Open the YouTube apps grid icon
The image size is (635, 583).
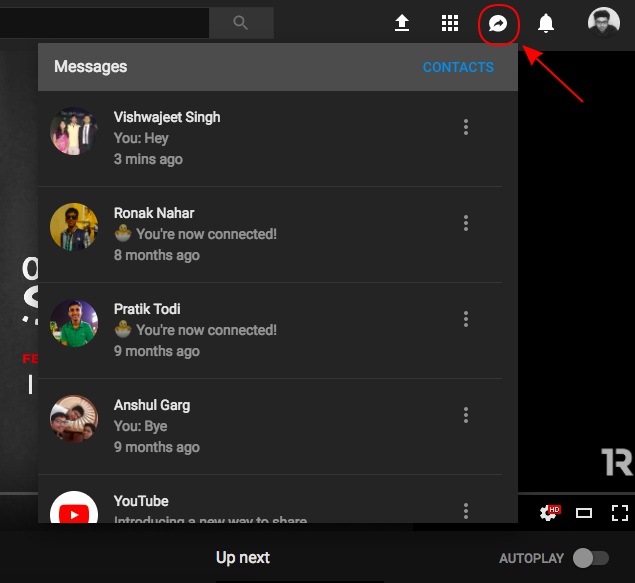tap(450, 23)
